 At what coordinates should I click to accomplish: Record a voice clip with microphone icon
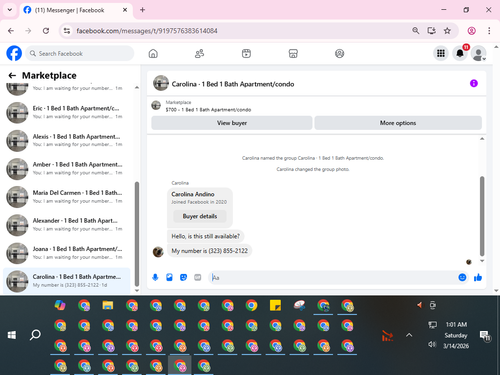(x=155, y=277)
